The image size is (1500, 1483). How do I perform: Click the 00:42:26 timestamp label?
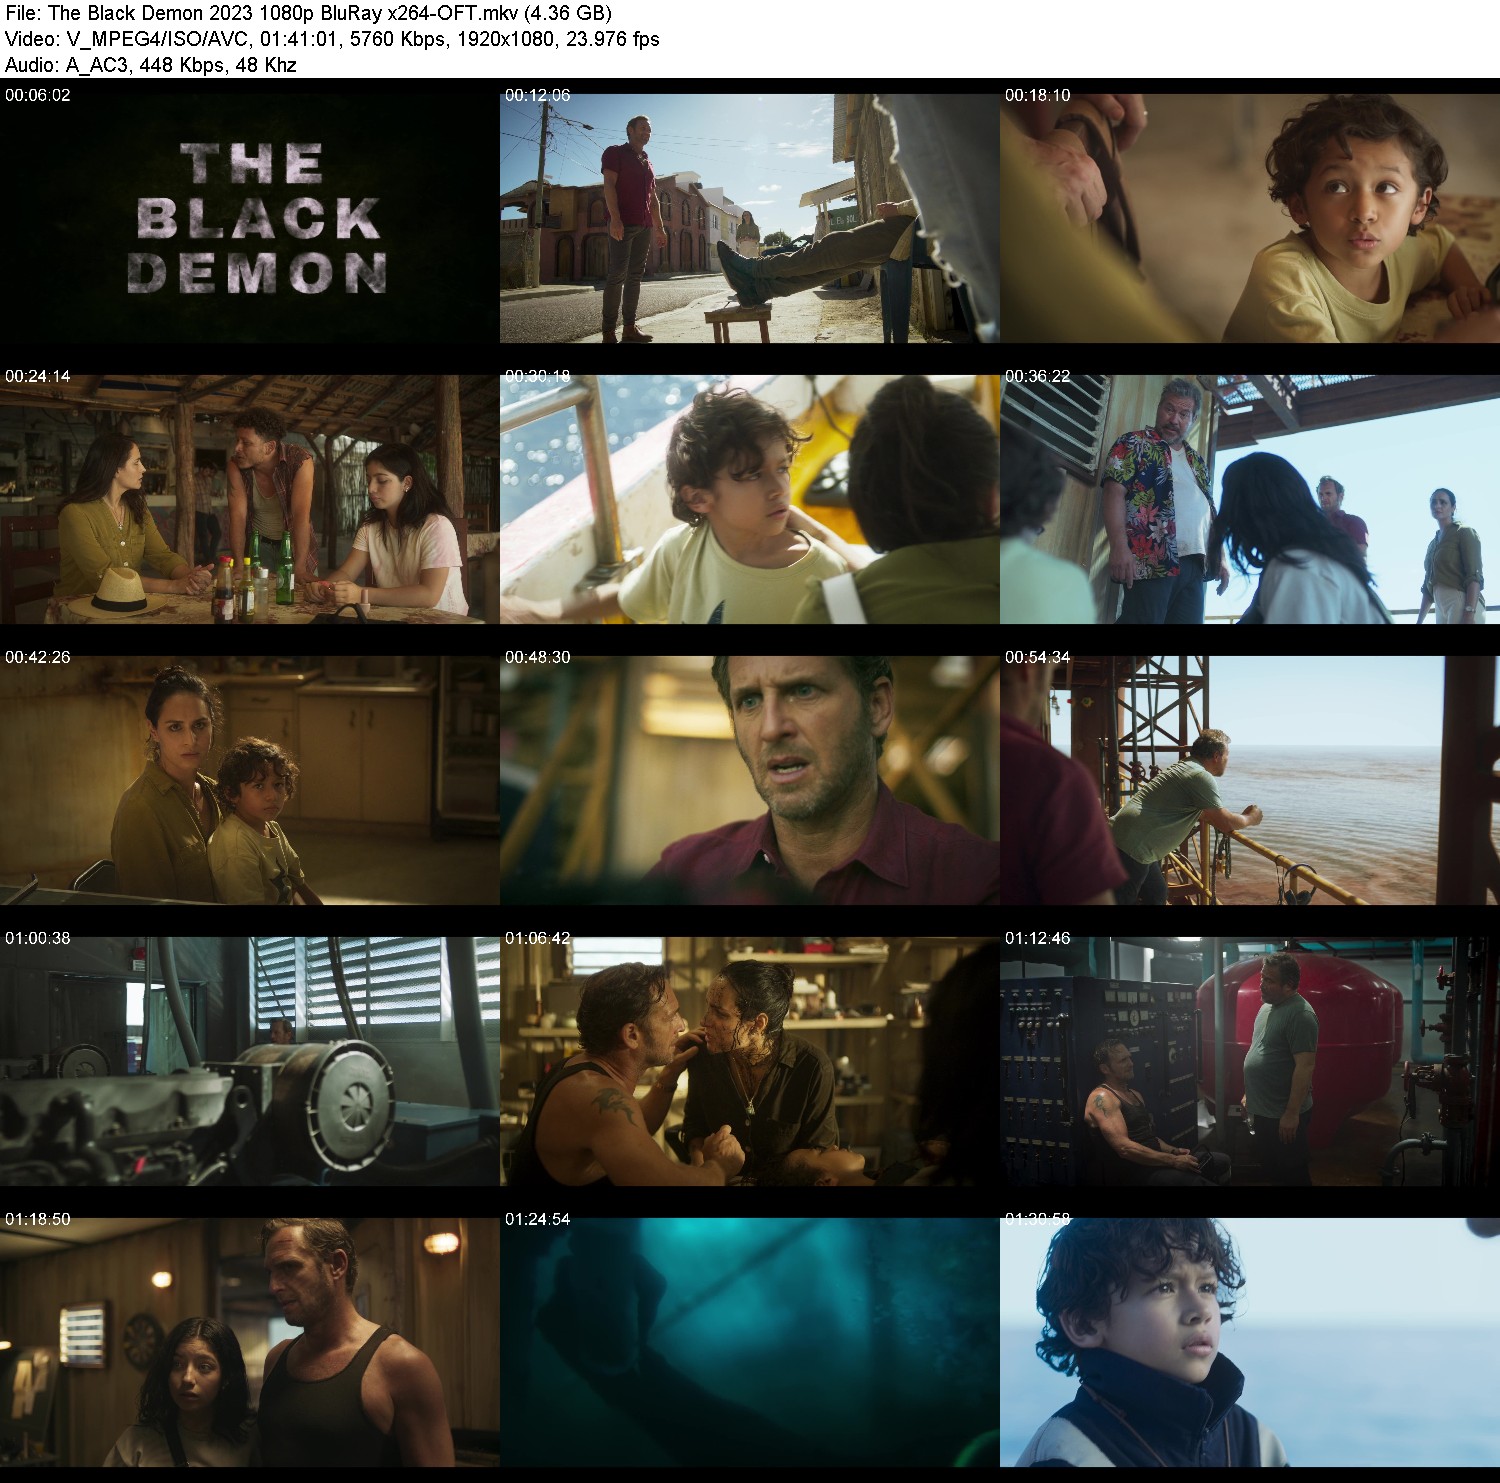click(38, 657)
